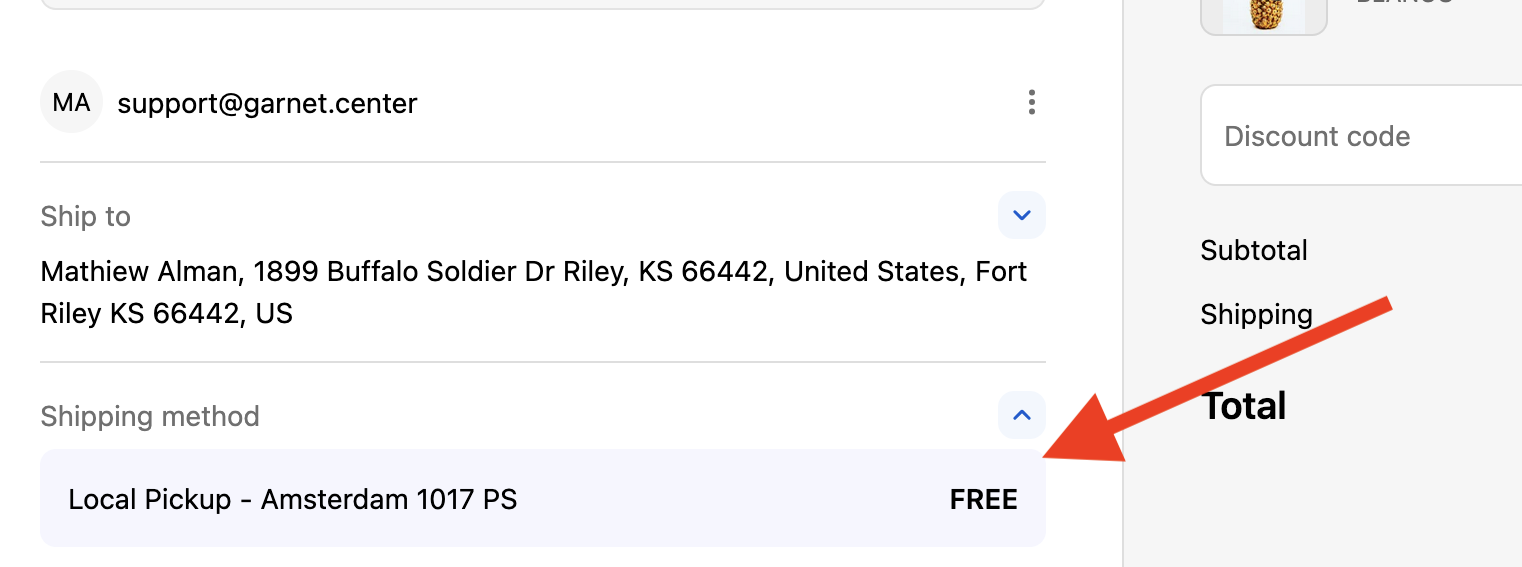Click the FREE price label
Screen dimensions: 1522x567
983,499
